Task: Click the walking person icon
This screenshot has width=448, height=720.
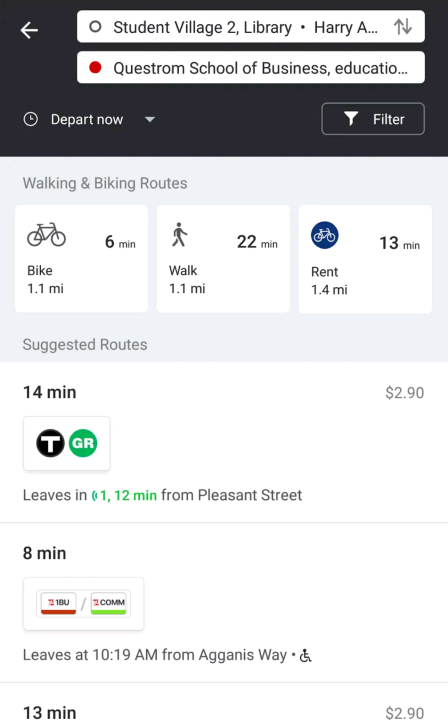Action: coord(179,234)
